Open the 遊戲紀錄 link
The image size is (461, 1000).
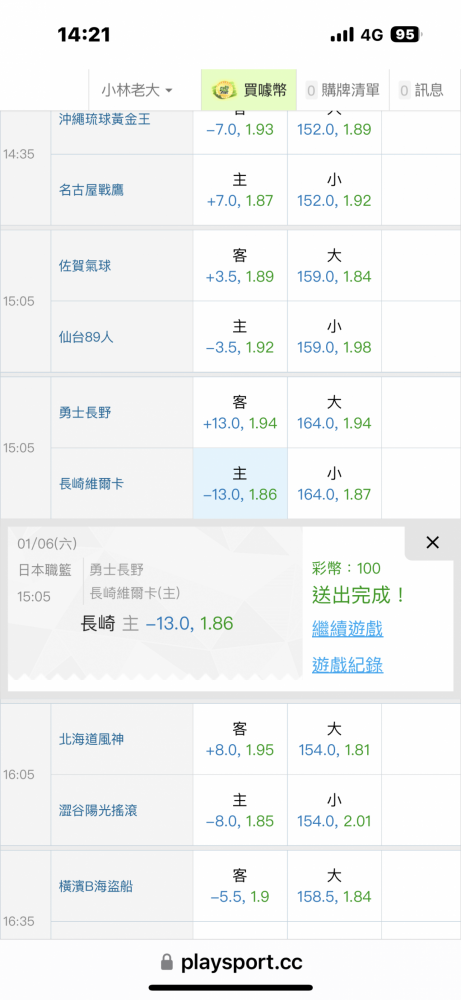(348, 665)
